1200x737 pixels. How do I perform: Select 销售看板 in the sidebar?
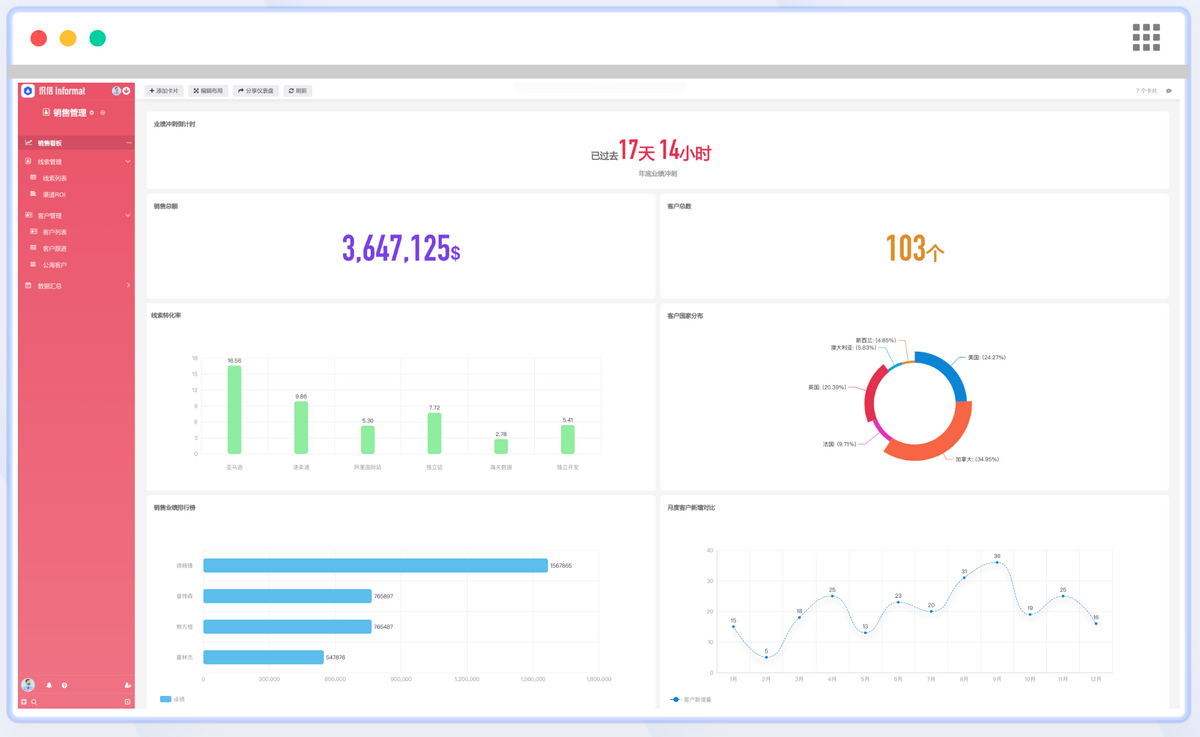click(x=76, y=143)
